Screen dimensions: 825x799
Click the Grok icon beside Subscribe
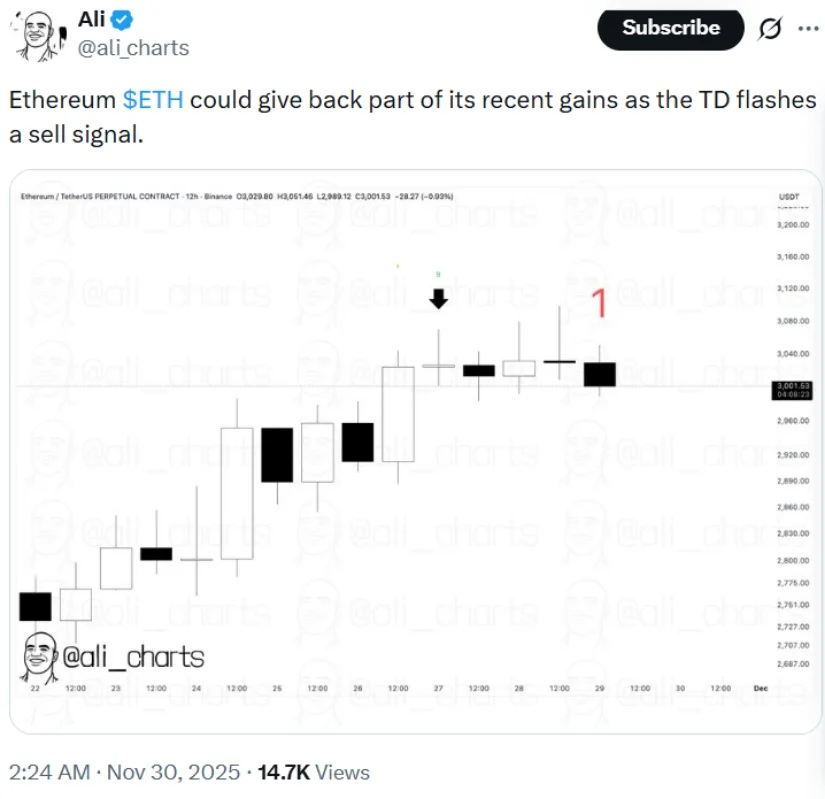tap(770, 29)
